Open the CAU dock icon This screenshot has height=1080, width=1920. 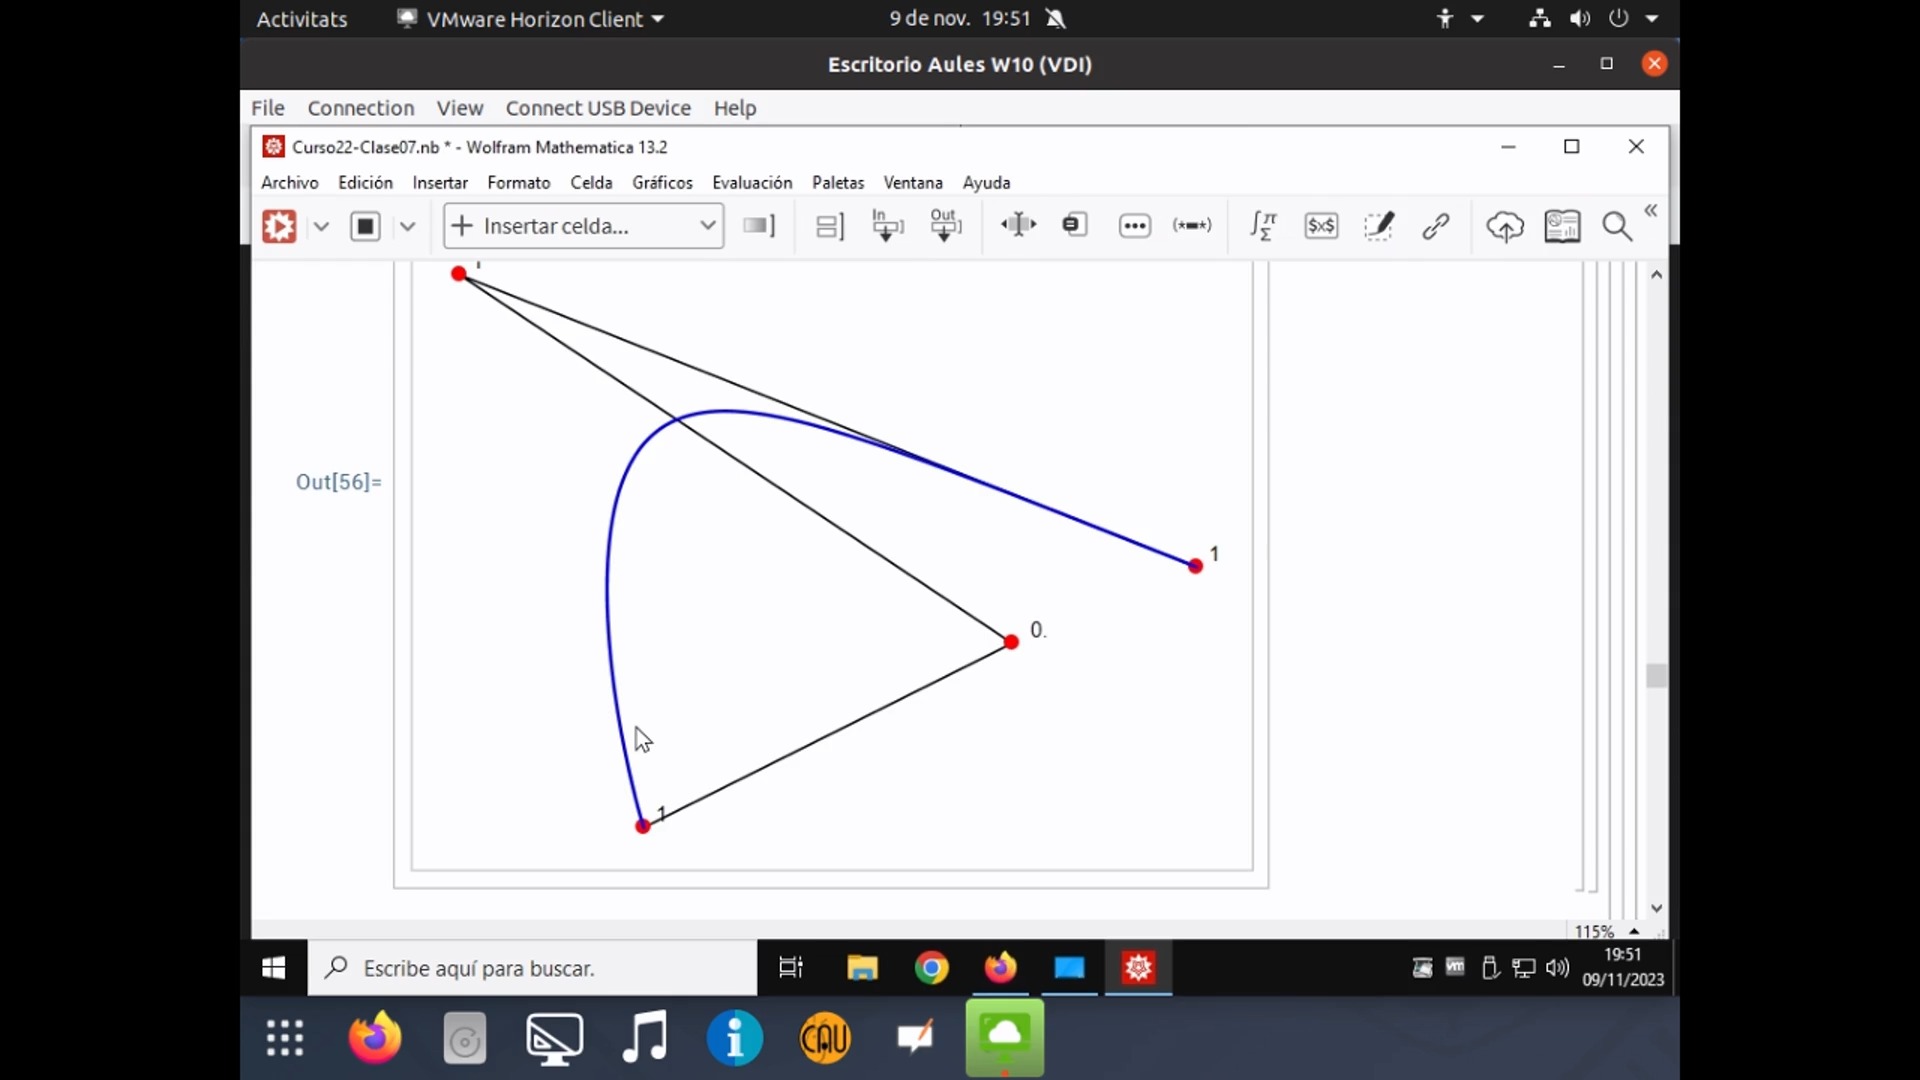[x=825, y=1039]
